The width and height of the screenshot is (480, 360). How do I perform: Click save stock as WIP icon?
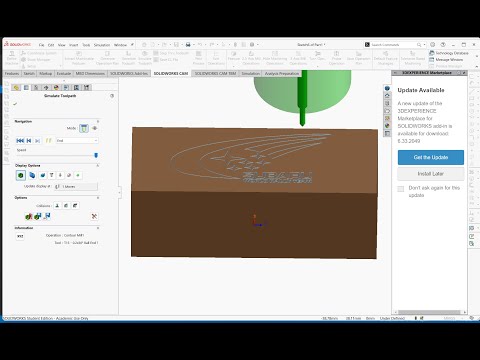(x=38, y=217)
